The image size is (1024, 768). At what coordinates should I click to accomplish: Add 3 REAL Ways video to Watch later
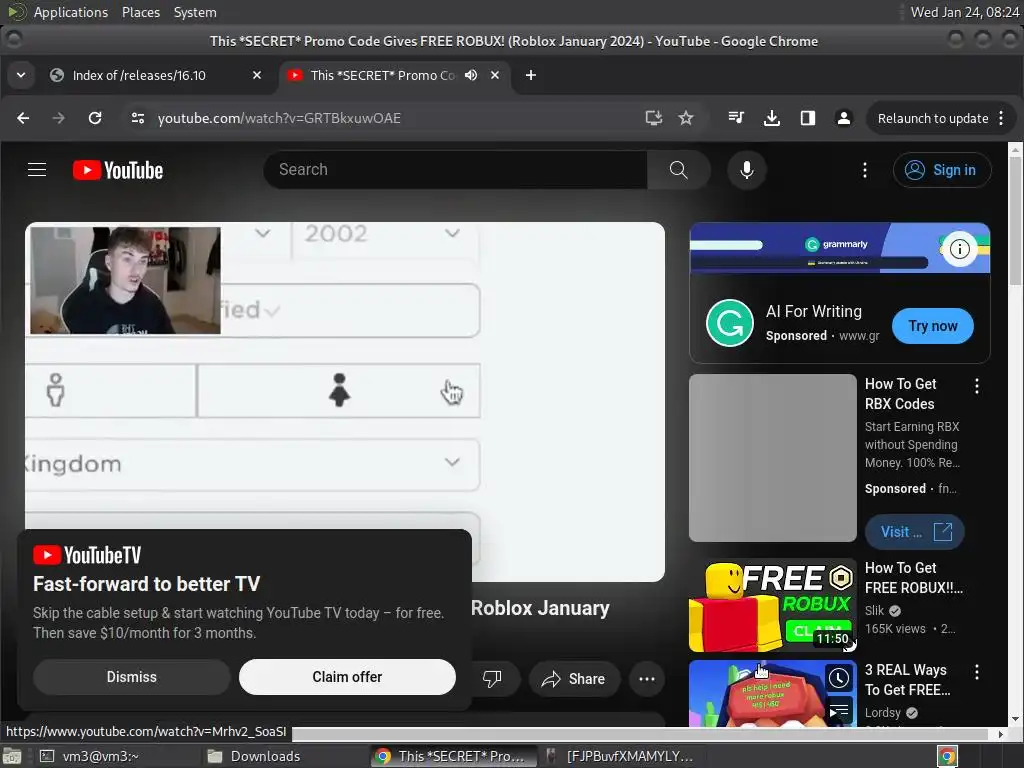point(839,679)
